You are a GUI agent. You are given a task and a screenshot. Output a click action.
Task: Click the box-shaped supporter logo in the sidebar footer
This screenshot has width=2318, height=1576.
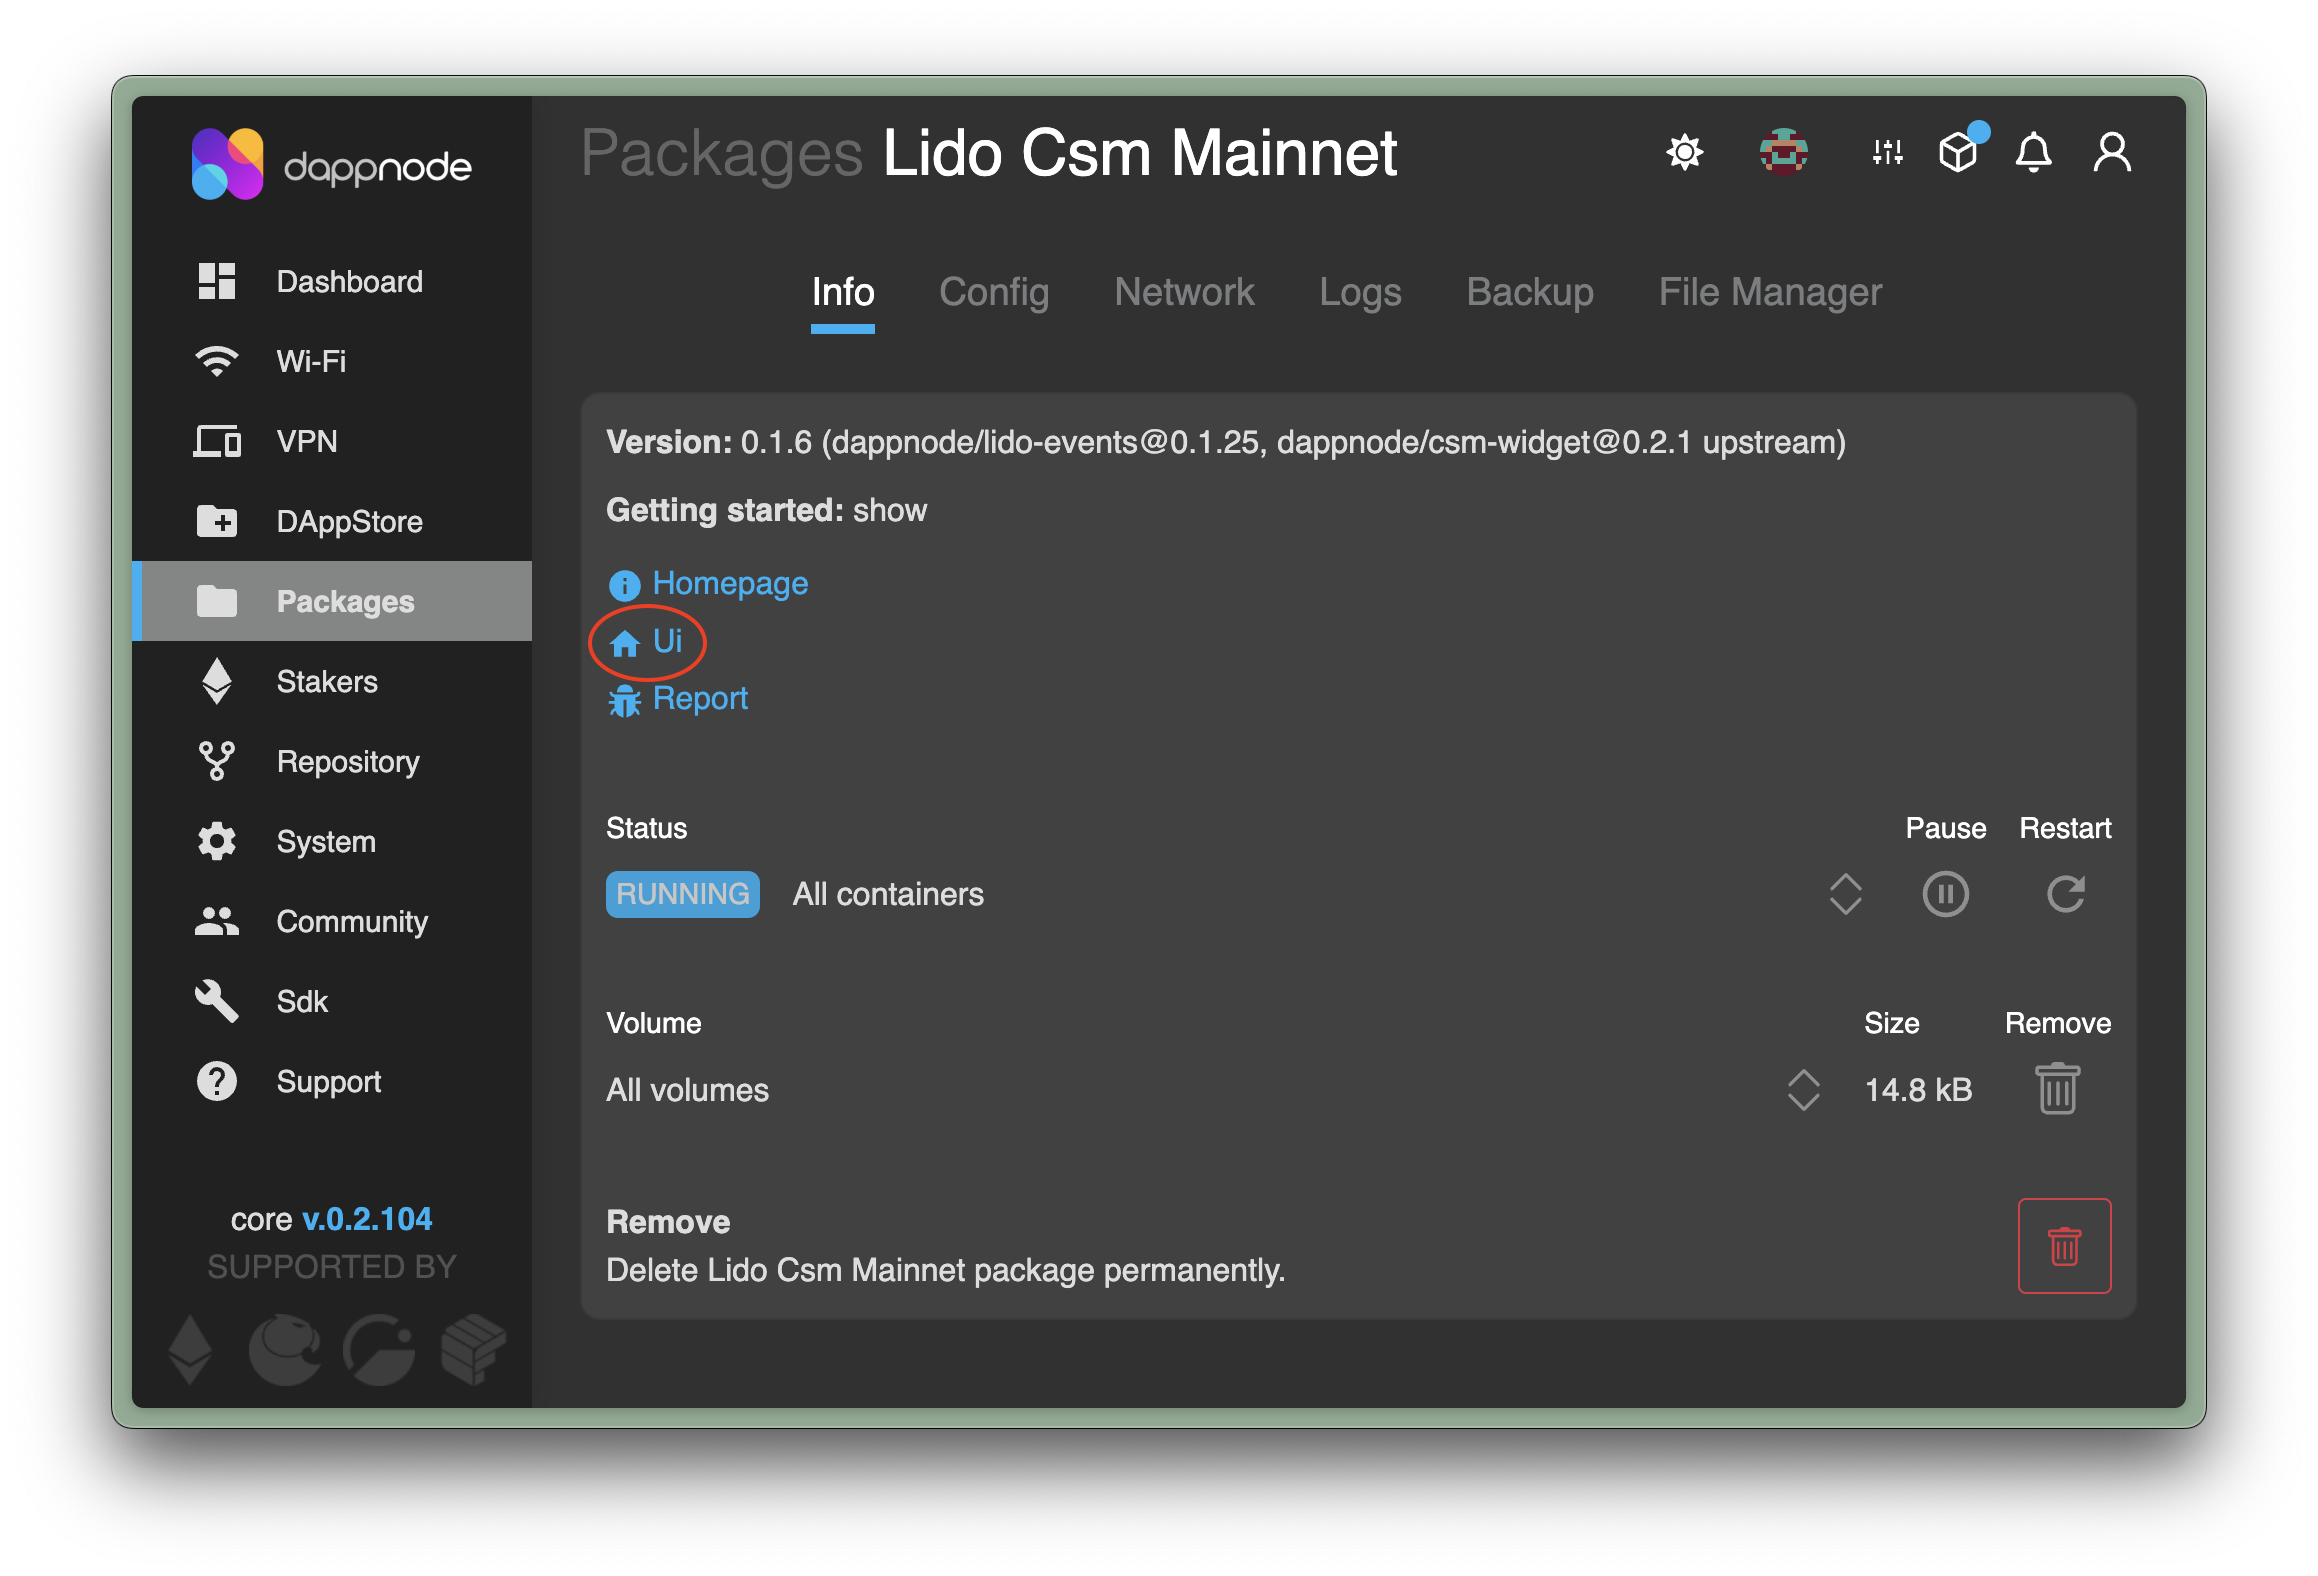point(474,1349)
